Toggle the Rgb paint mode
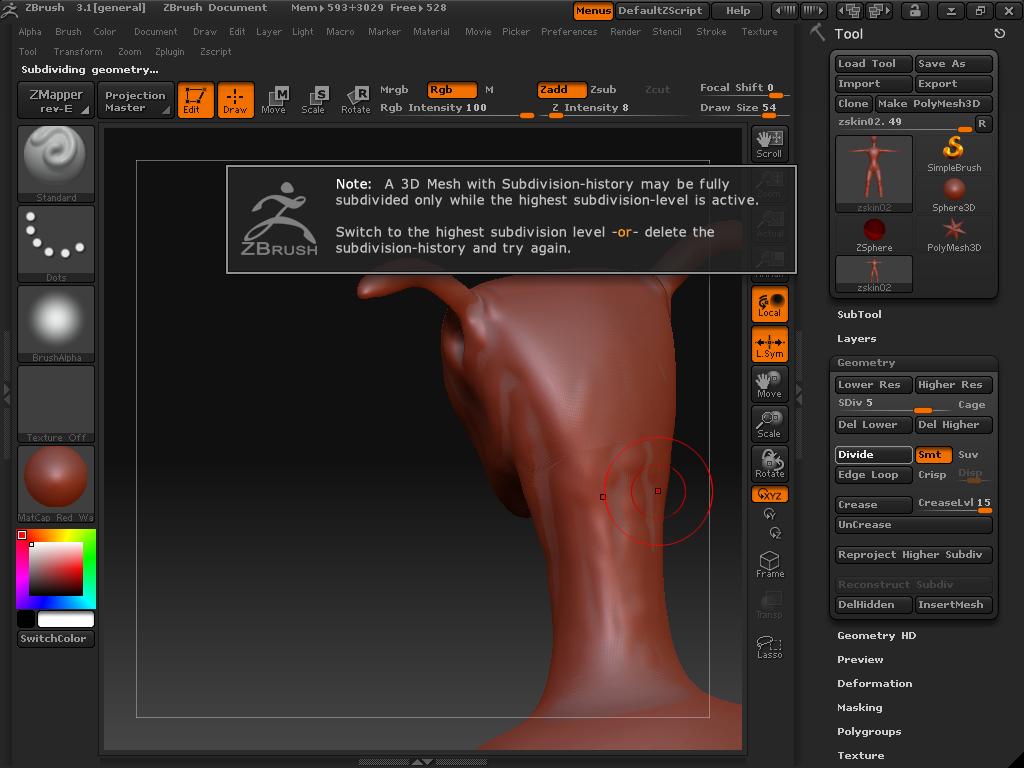Image resolution: width=1024 pixels, height=768 pixels. (451, 89)
